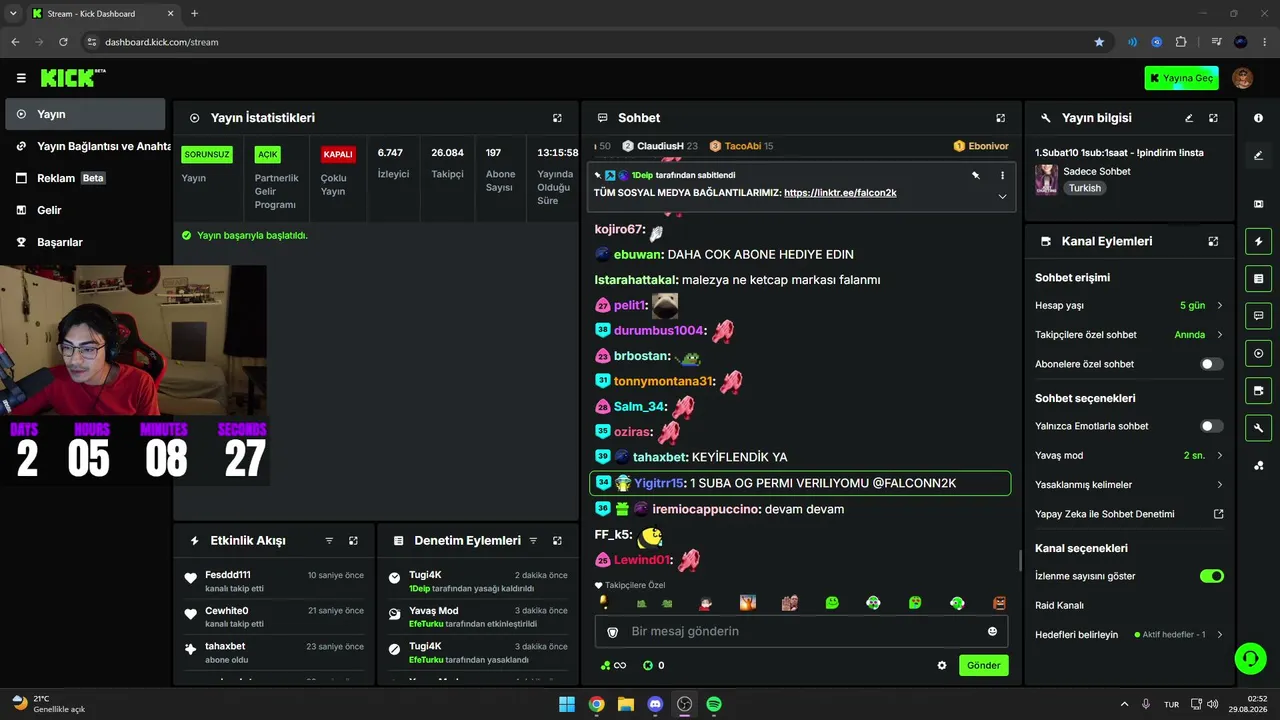
Task: Open chat settings gear next to Gönder
Action: pos(941,666)
